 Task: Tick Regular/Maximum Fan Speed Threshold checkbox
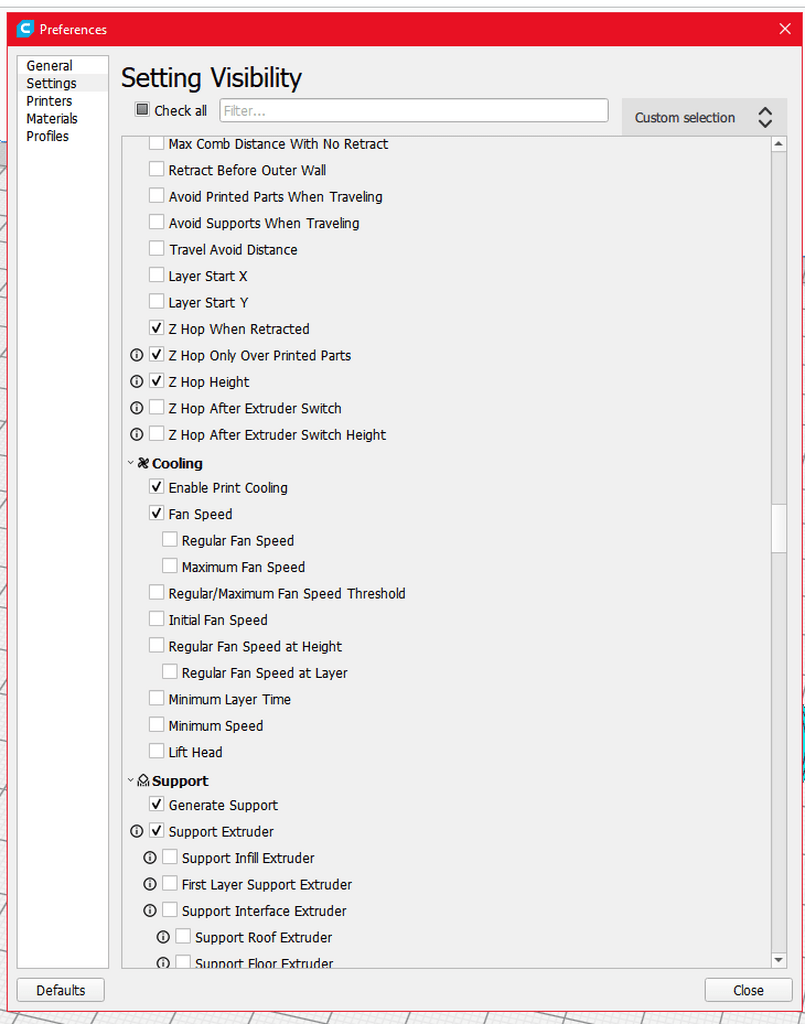point(156,593)
